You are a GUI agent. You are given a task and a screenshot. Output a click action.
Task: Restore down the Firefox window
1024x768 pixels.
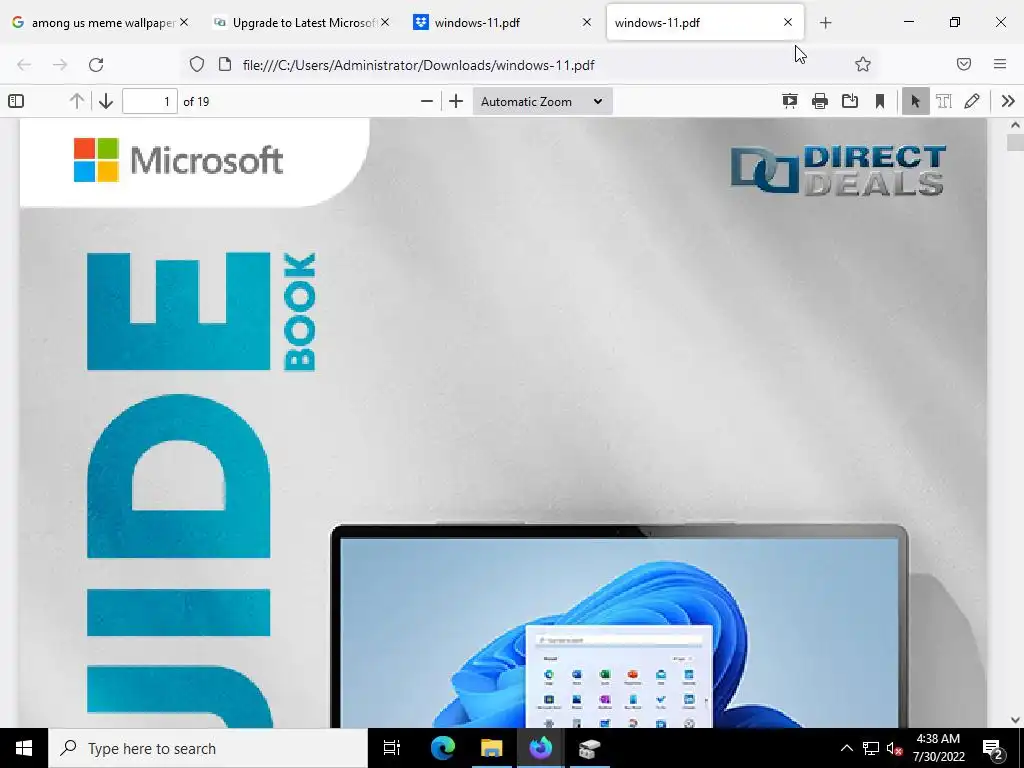coord(955,22)
